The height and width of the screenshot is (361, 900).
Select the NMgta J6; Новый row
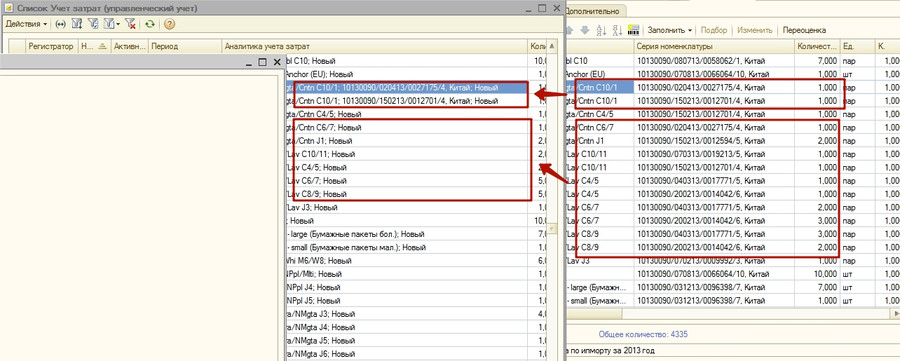coord(407,354)
